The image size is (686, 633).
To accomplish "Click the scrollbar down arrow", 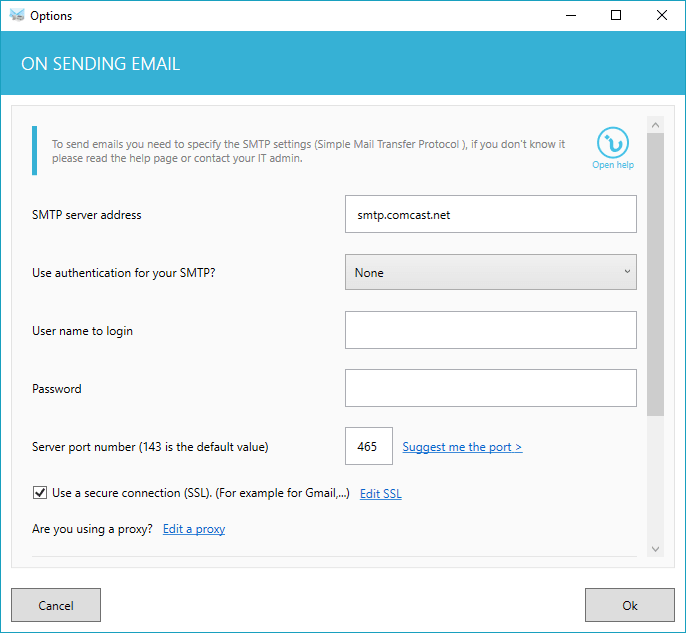I will pos(655,549).
